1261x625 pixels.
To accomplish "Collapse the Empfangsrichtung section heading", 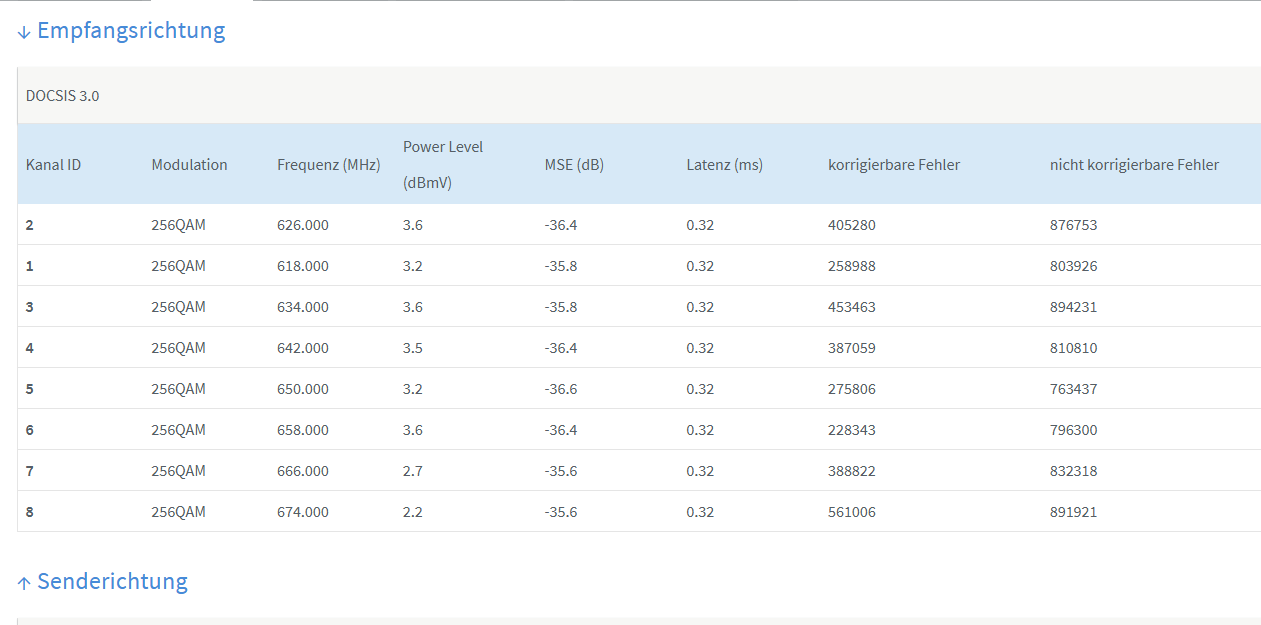I will tap(130, 31).
